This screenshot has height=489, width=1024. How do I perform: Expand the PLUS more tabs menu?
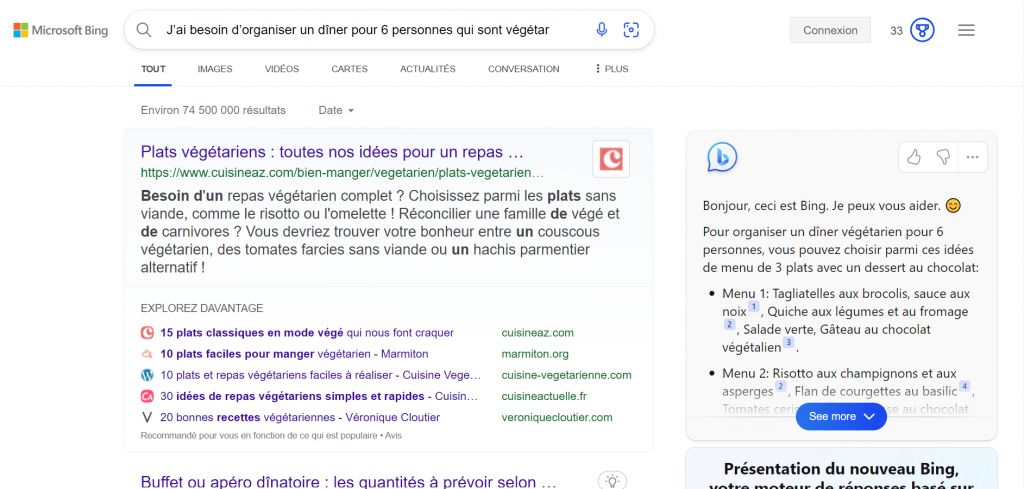coord(611,69)
